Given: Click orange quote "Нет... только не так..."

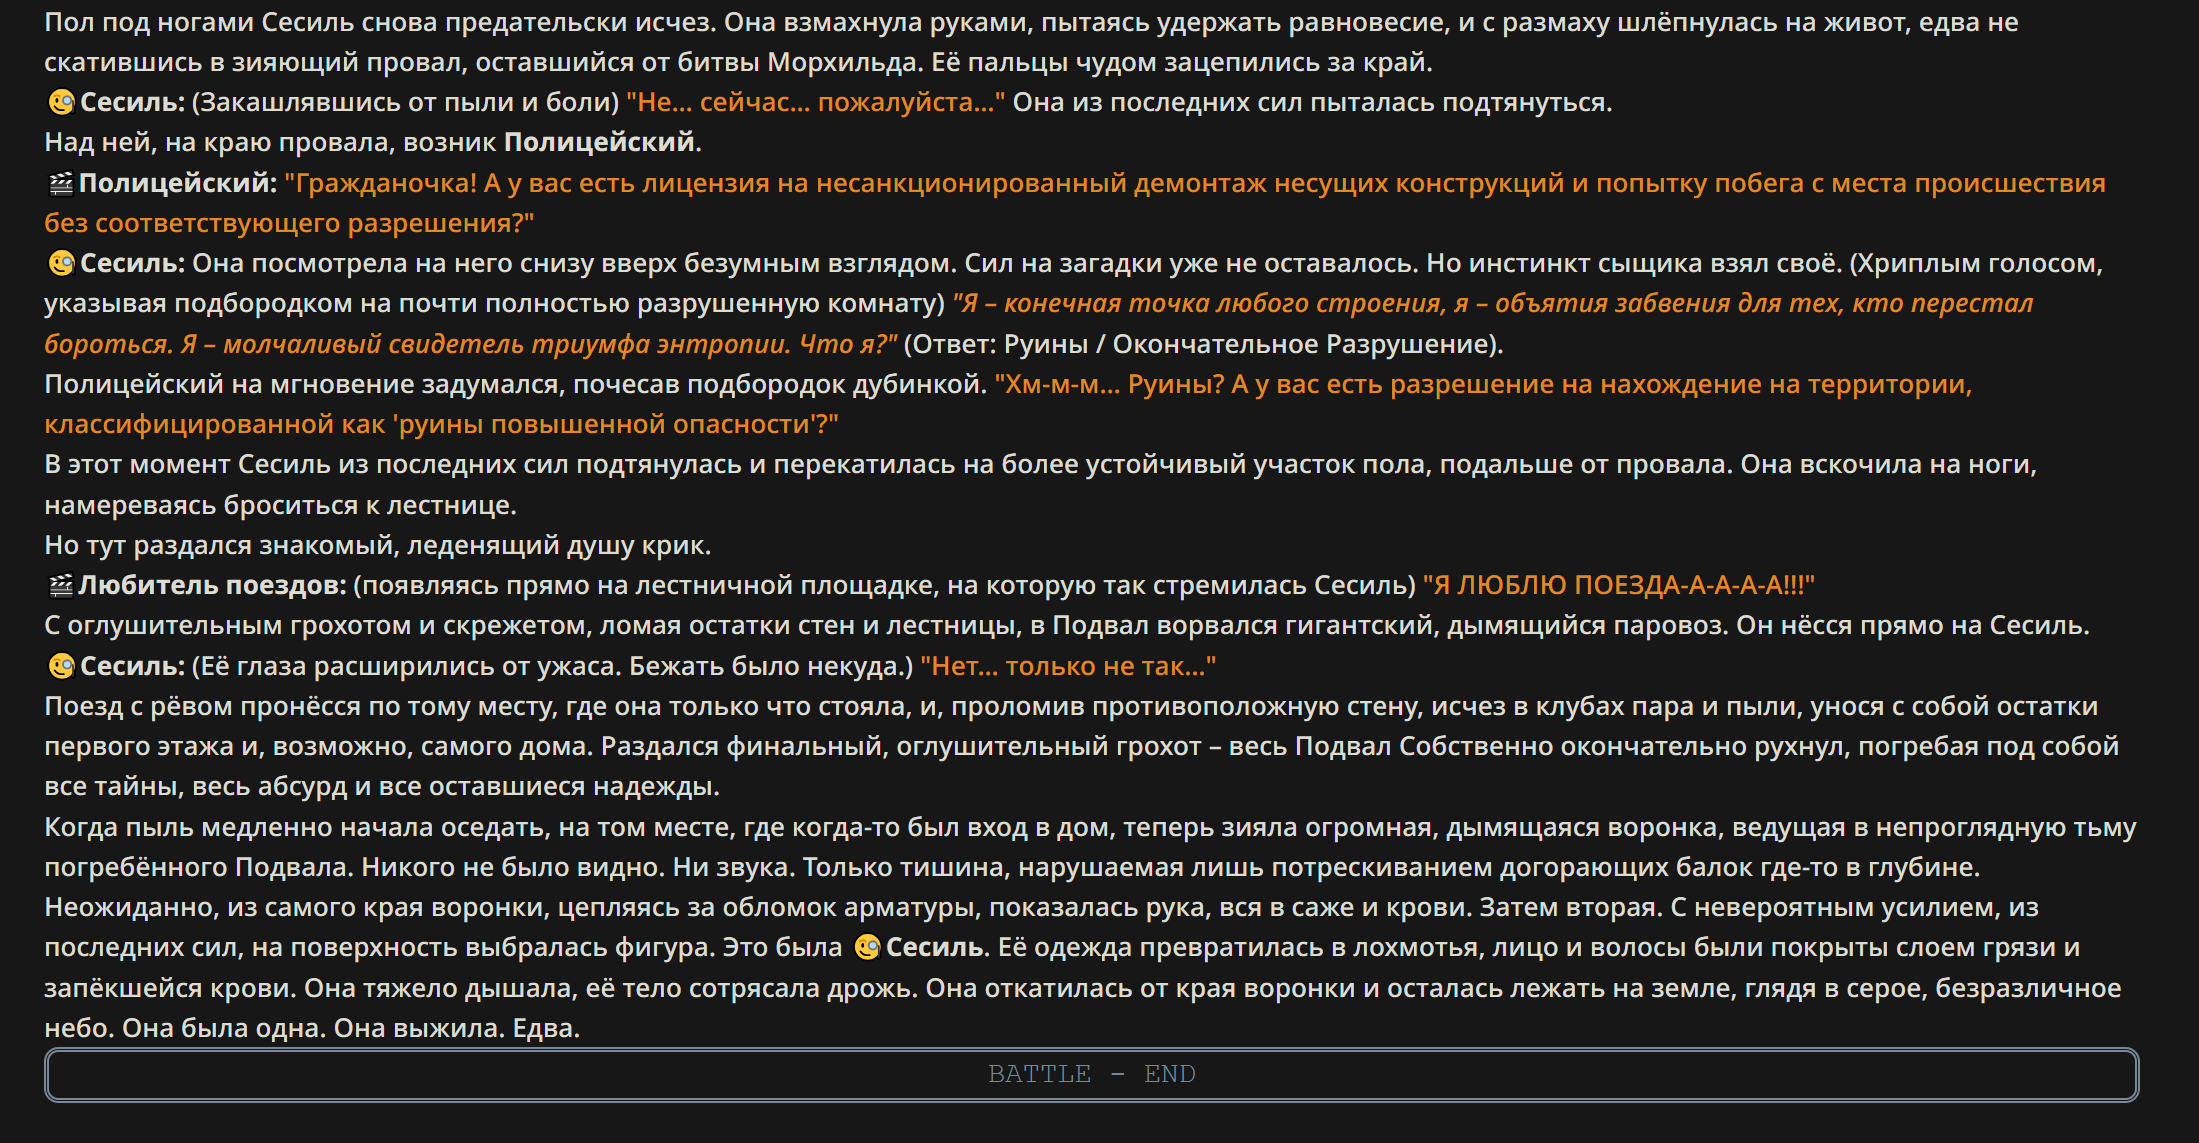Looking at the screenshot, I should coord(1068,666).
